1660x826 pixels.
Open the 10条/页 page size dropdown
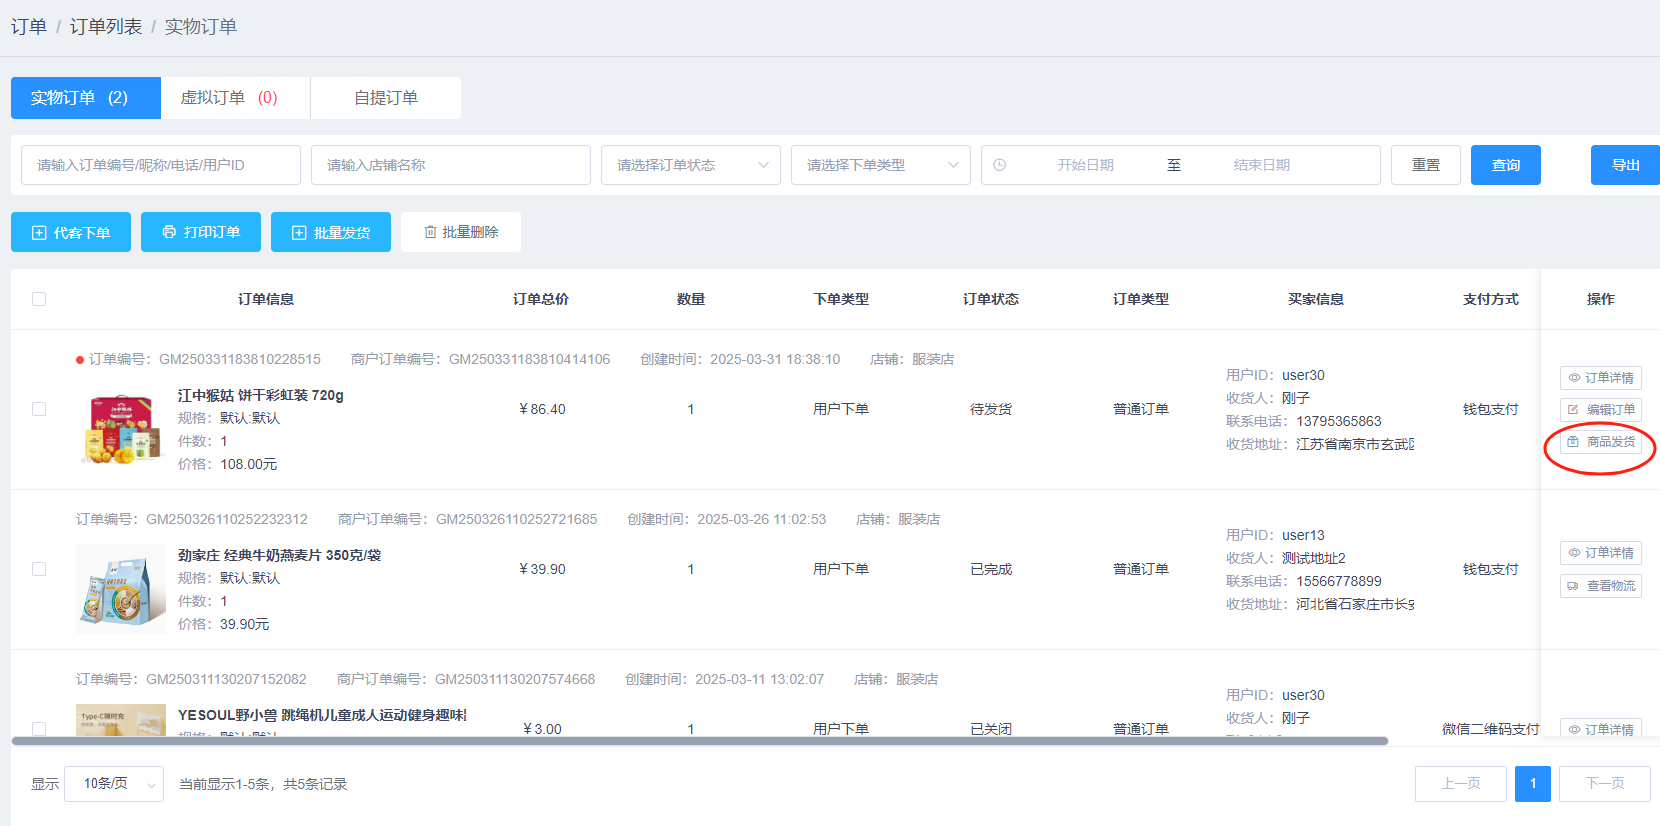[x=114, y=784]
